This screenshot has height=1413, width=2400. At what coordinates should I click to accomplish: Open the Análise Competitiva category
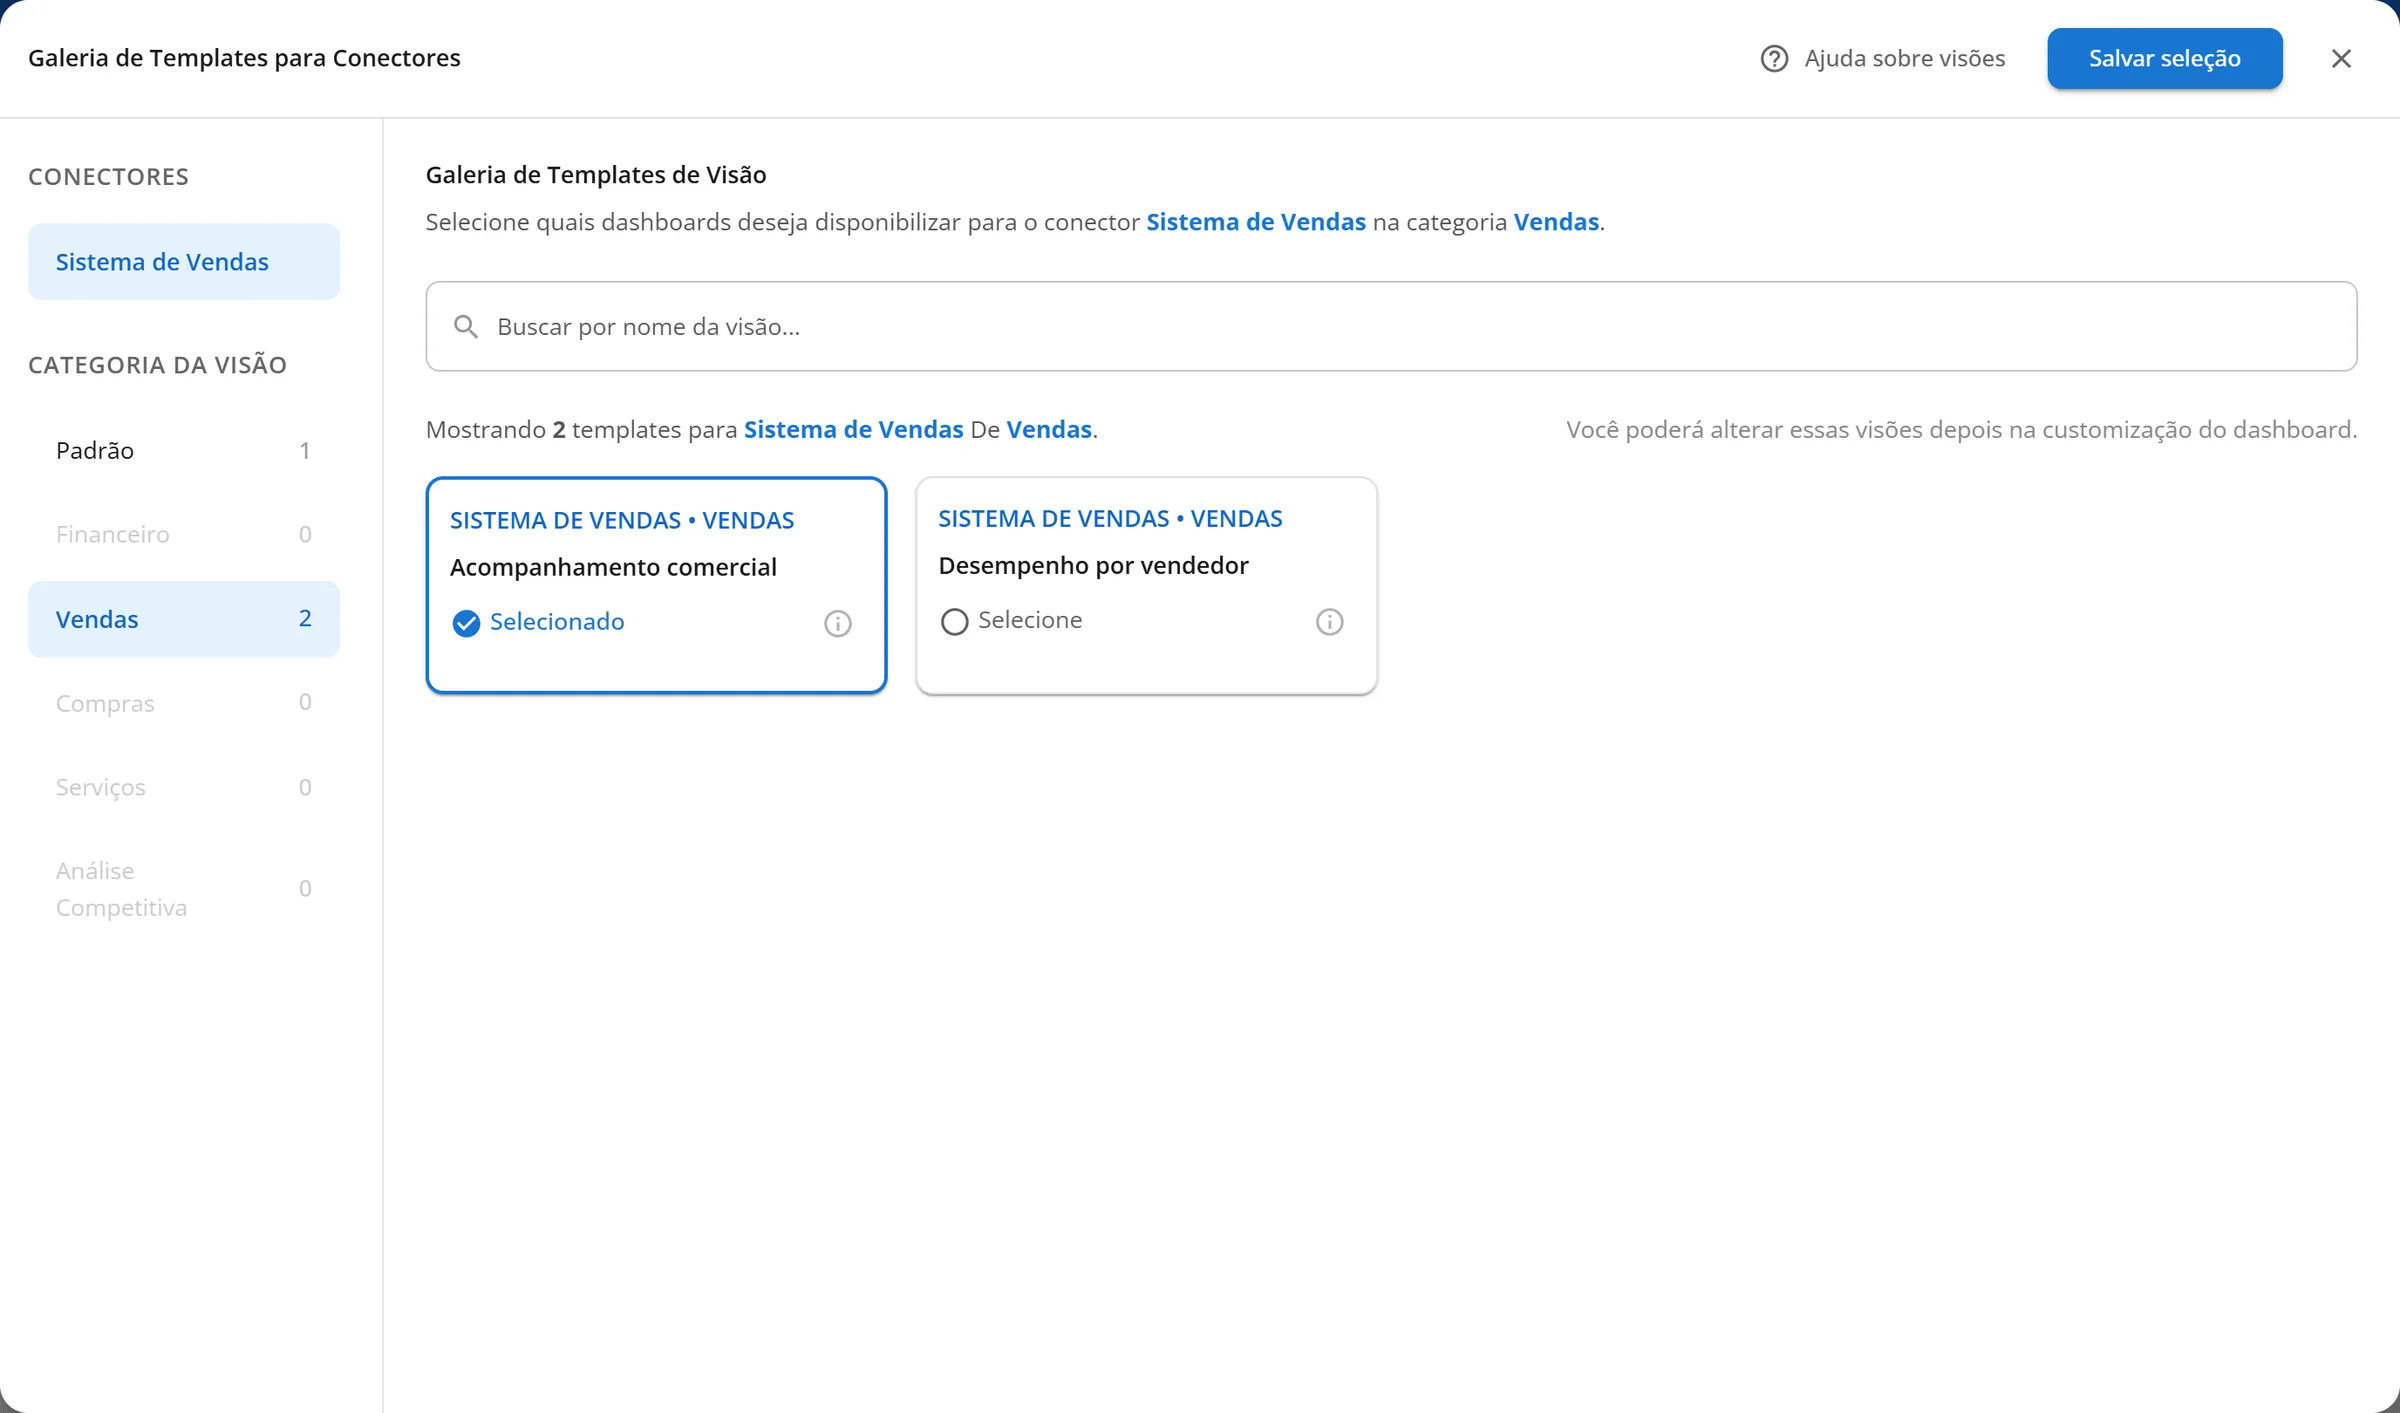[x=184, y=889]
